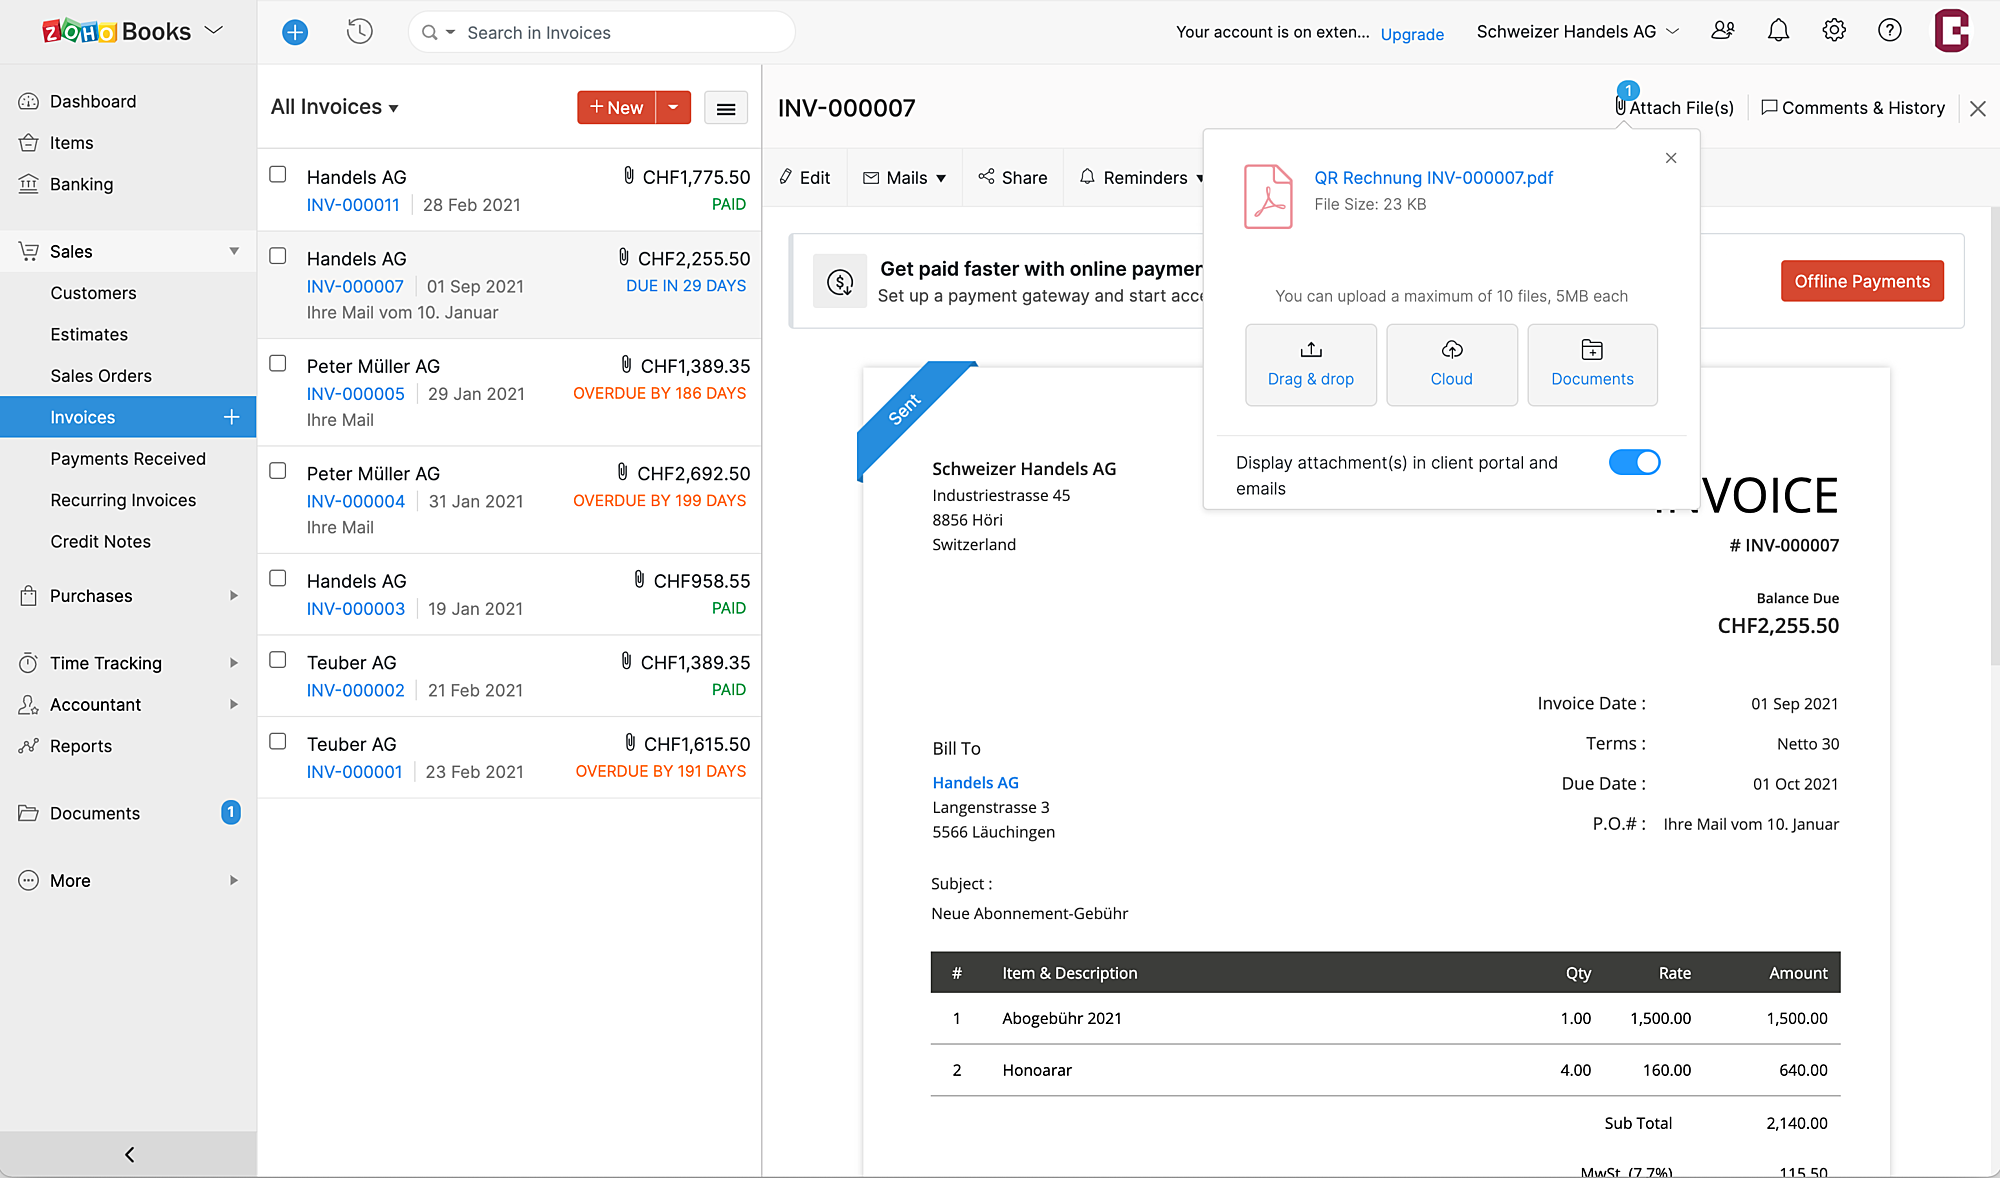
Task: Click the quick create plus icon
Action: pyautogui.click(x=295, y=32)
